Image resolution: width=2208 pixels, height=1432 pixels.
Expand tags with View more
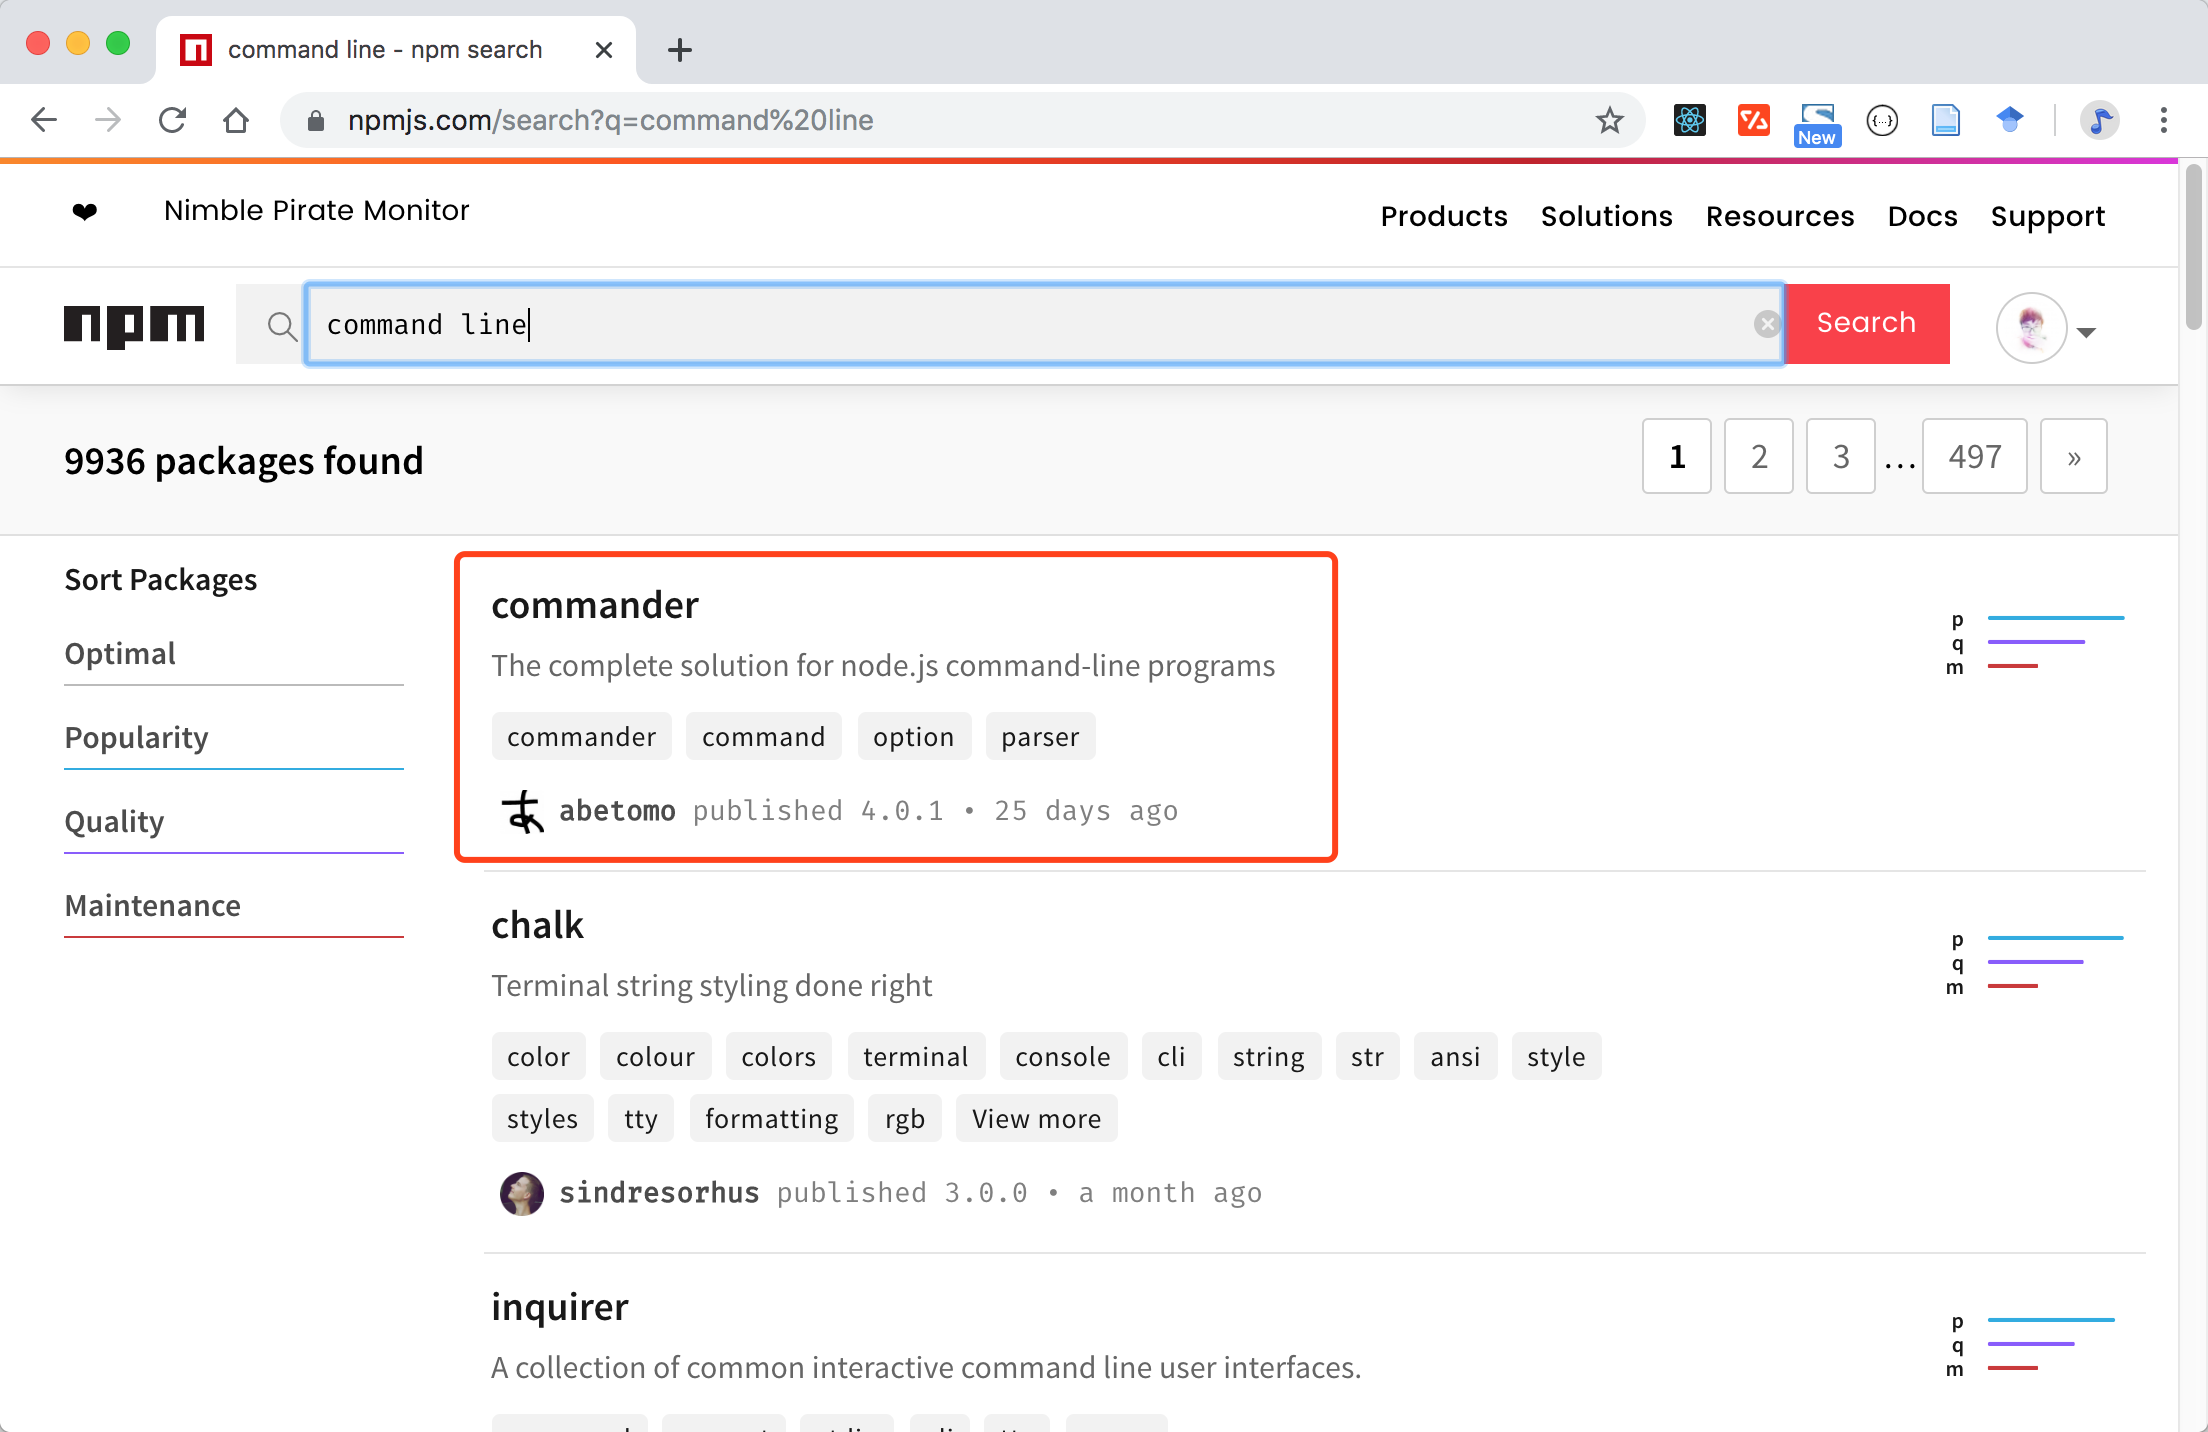(x=1036, y=1118)
